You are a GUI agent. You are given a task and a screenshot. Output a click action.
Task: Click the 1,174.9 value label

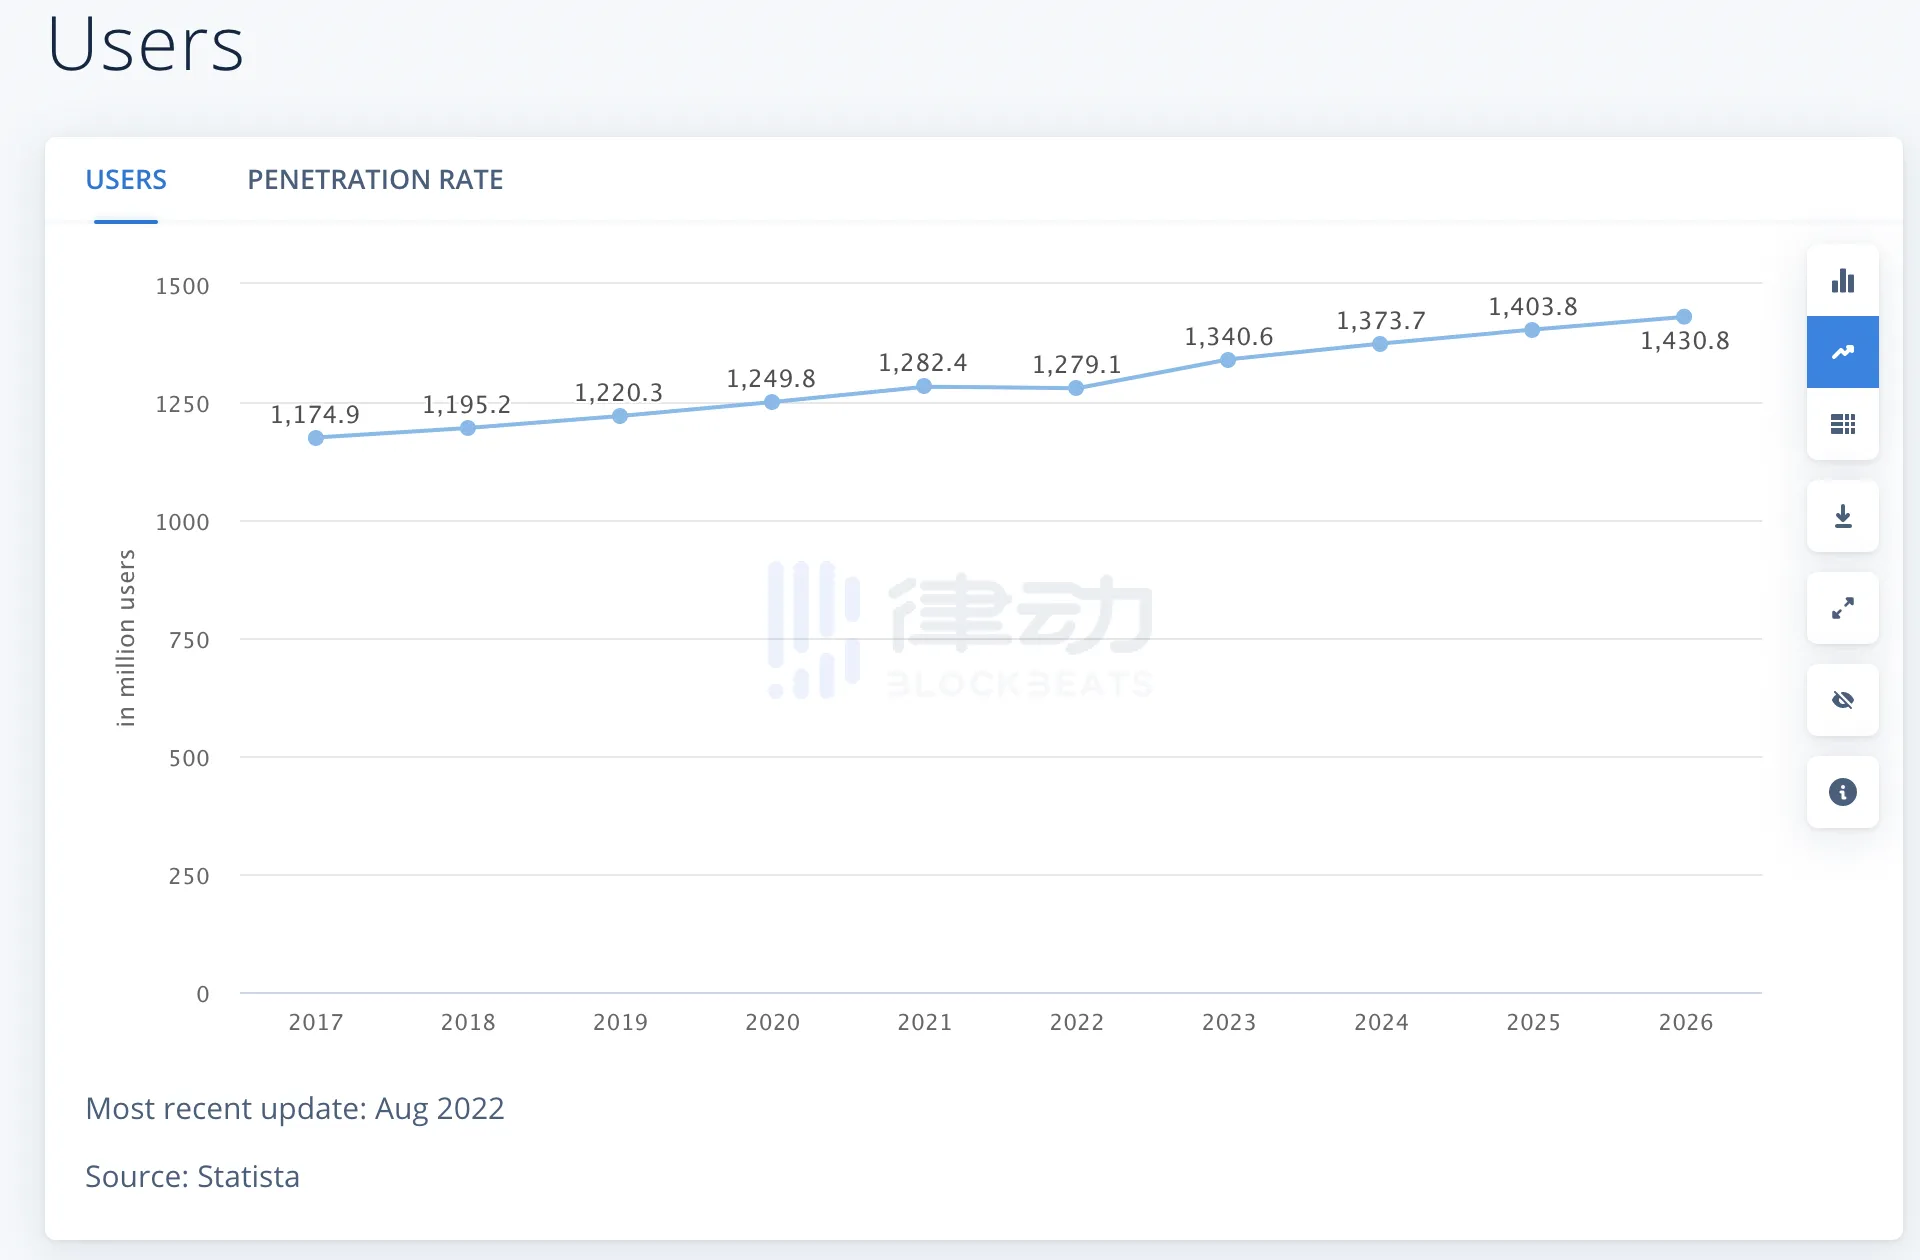point(315,414)
